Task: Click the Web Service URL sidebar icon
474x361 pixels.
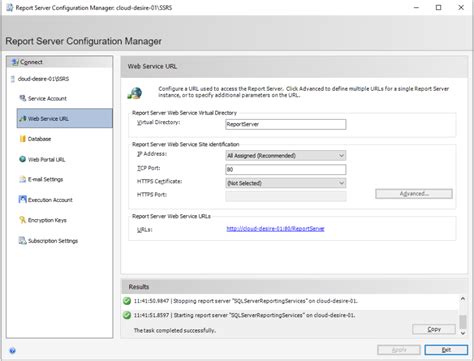Action: (x=23, y=118)
